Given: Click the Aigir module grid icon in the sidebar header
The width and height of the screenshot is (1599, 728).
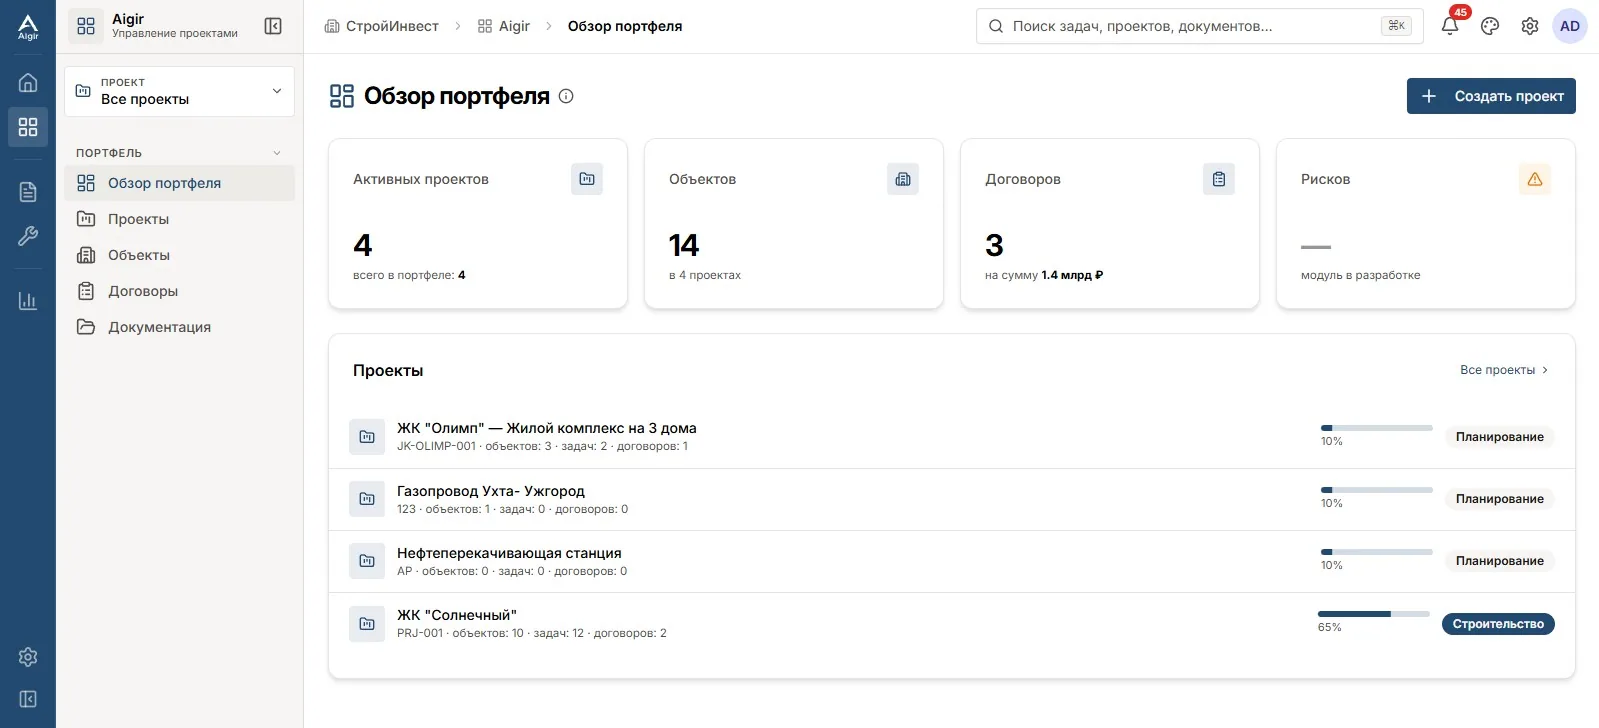Looking at the screenshot, I should click(86, 26).
